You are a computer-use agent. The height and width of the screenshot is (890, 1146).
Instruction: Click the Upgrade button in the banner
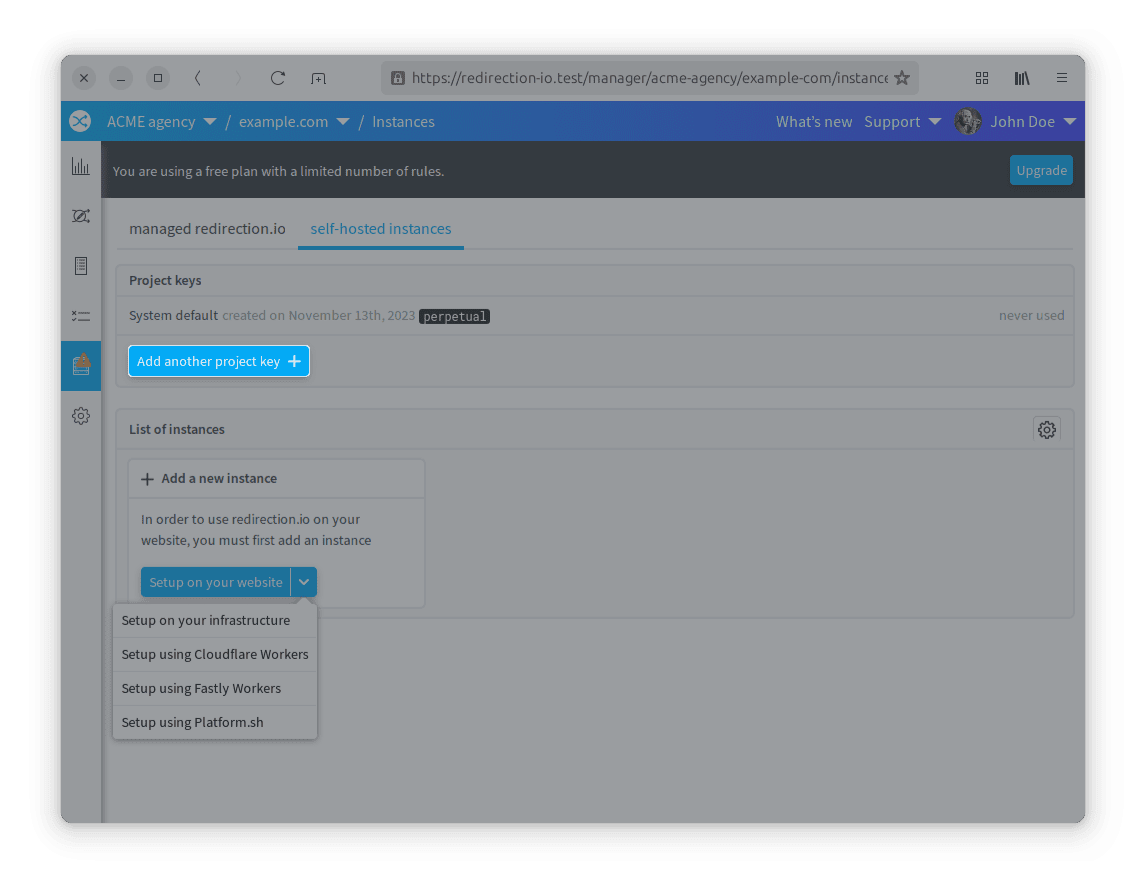[x=1041, y=170]
